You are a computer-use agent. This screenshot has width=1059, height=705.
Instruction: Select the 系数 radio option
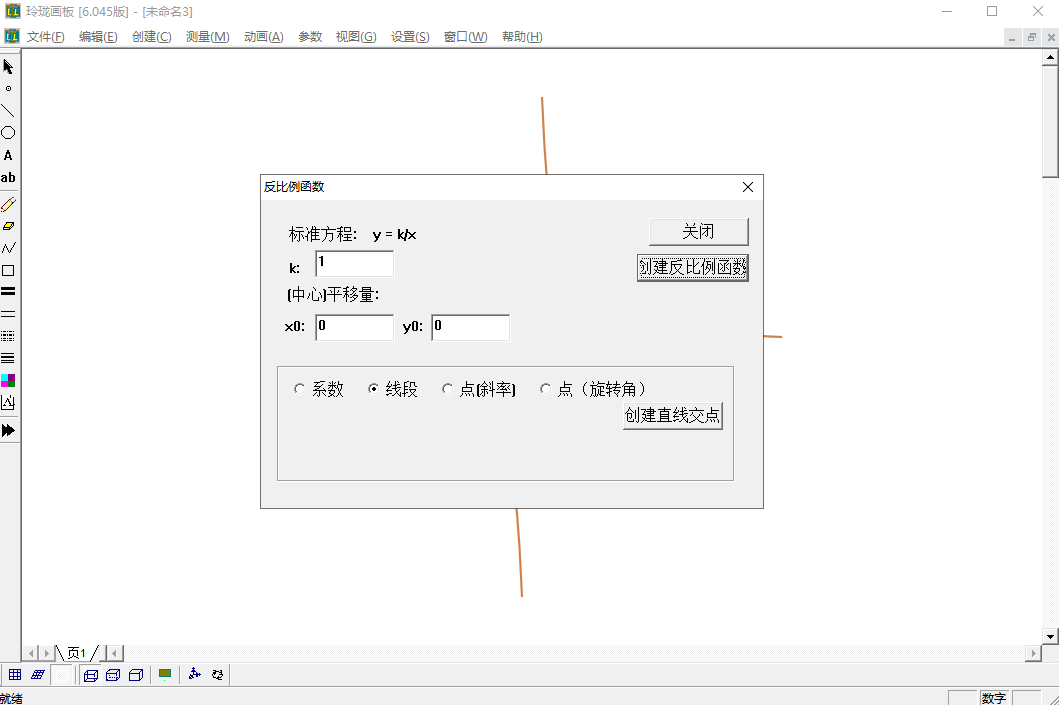(x=299, y=390)
